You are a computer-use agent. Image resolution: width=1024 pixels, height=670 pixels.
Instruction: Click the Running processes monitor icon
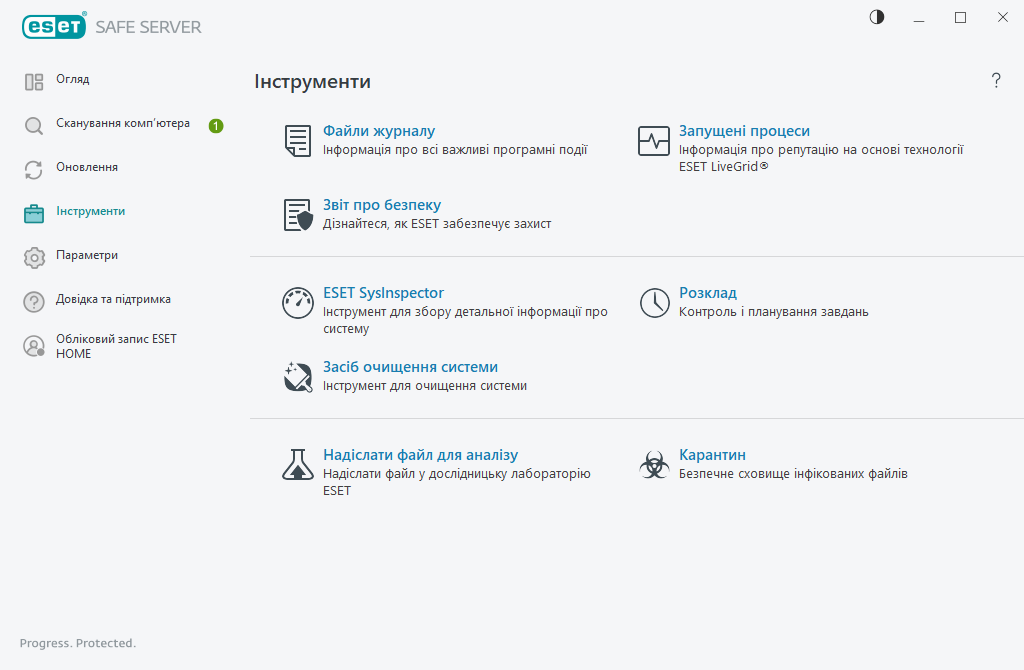[x=654, y=141]
